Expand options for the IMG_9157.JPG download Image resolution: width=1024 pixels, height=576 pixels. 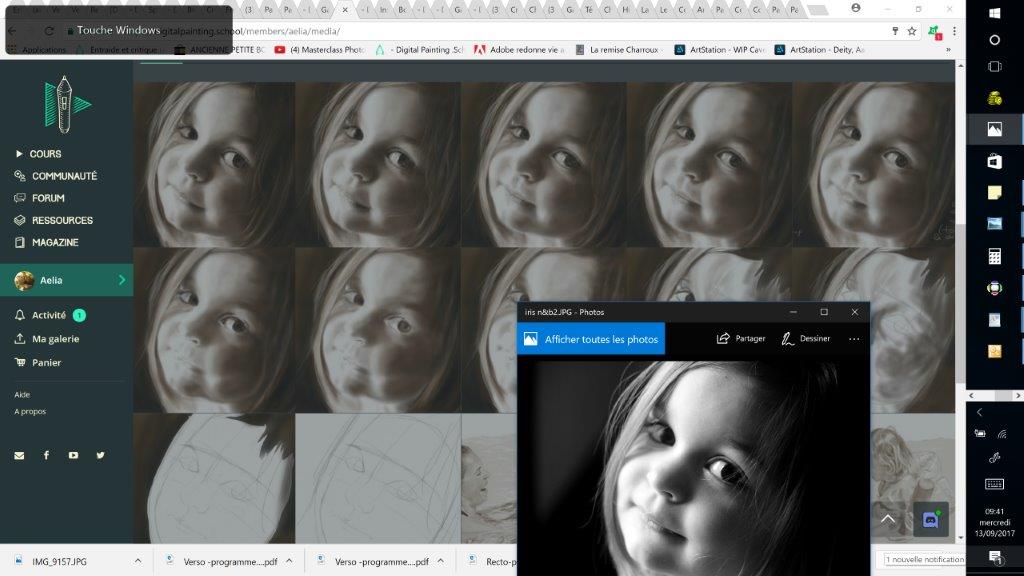coord(137,561)
